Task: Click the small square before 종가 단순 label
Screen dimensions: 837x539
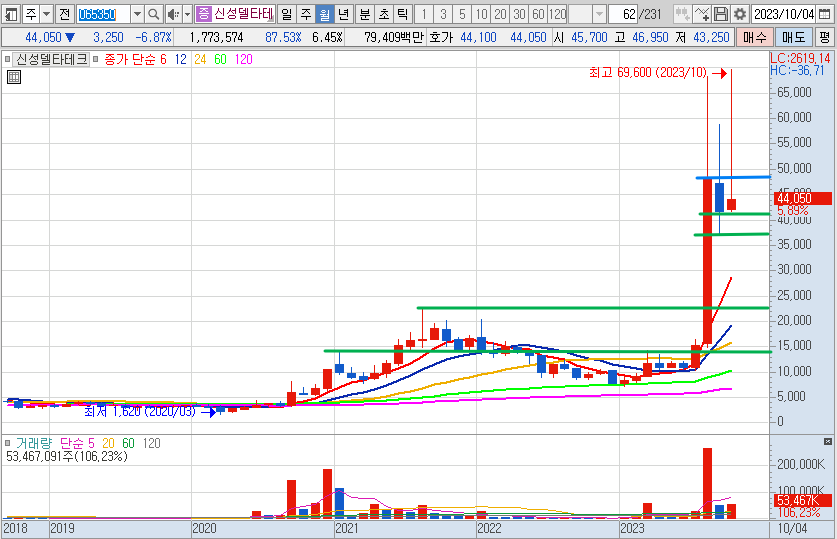Action: pyautogui.click(x=96, y=59)
